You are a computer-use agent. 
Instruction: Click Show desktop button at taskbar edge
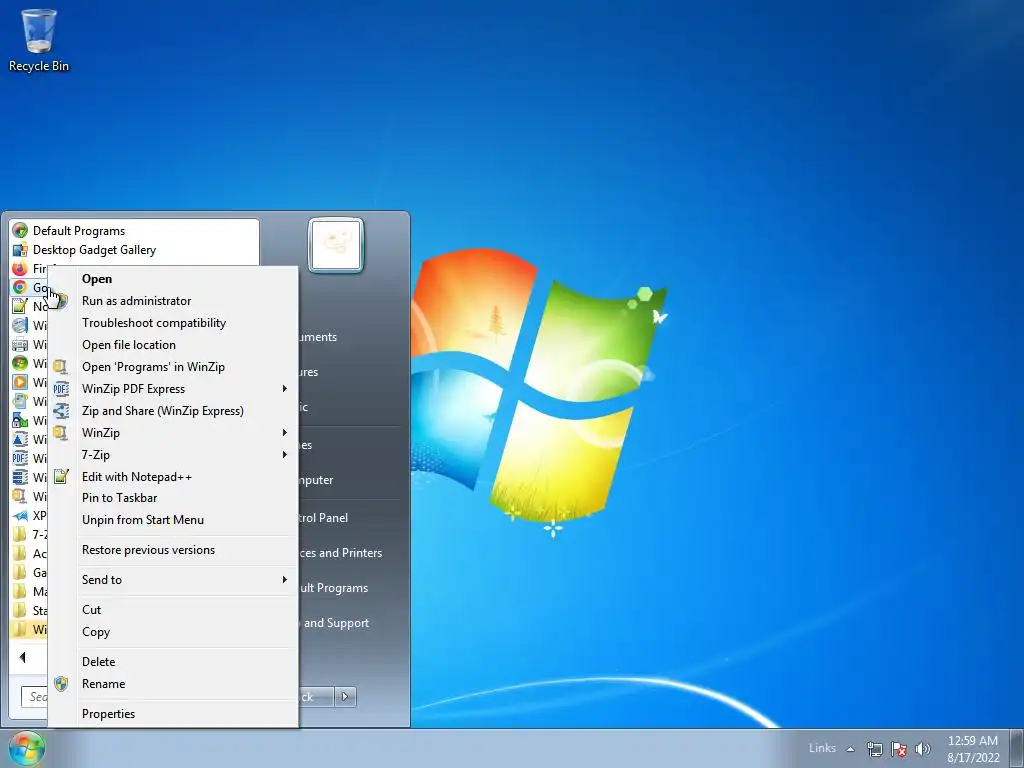1018,748
